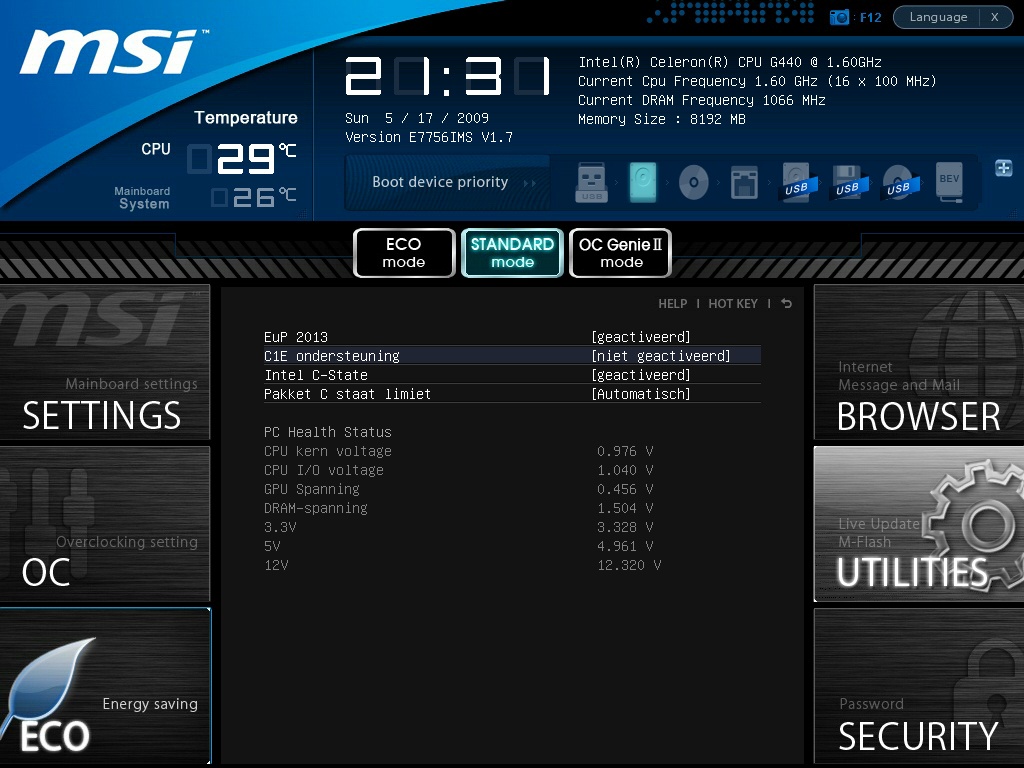1024x768 pixels.
Task: Click System temperature reading 26°C
Action: point(254,197)
